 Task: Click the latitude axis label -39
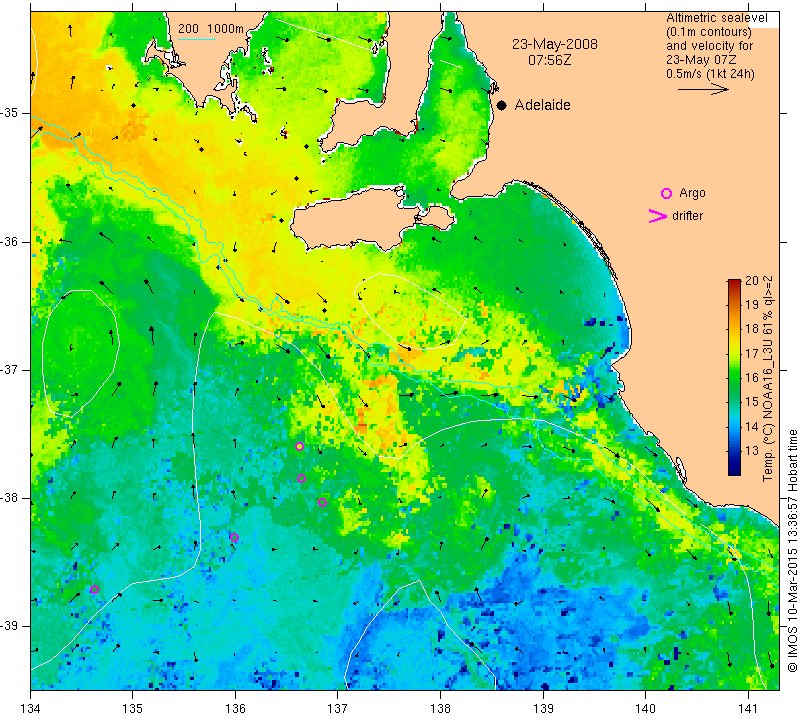click(10, 626)
